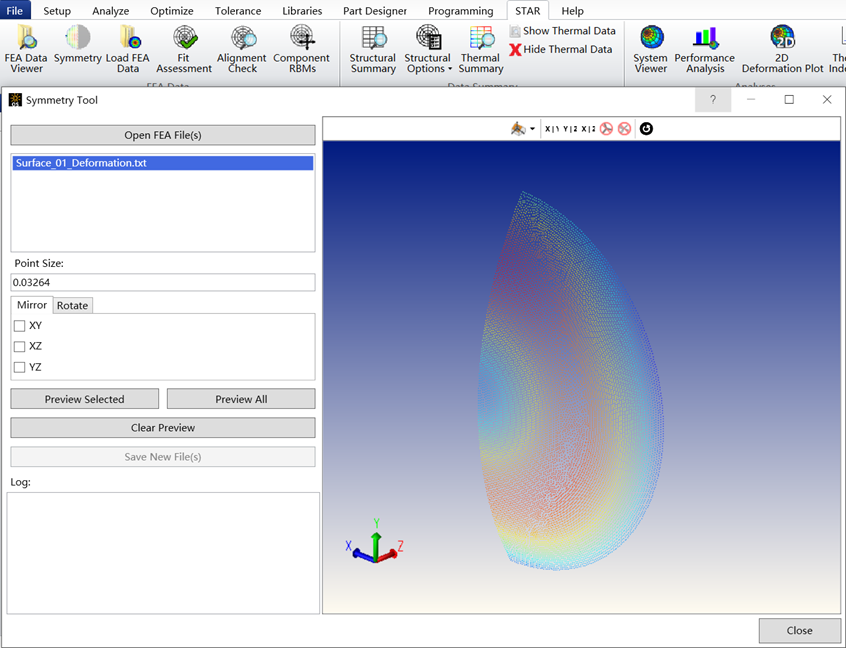Launch Performance Analysis
Viewport: 846px width, 648px height.
705,49
